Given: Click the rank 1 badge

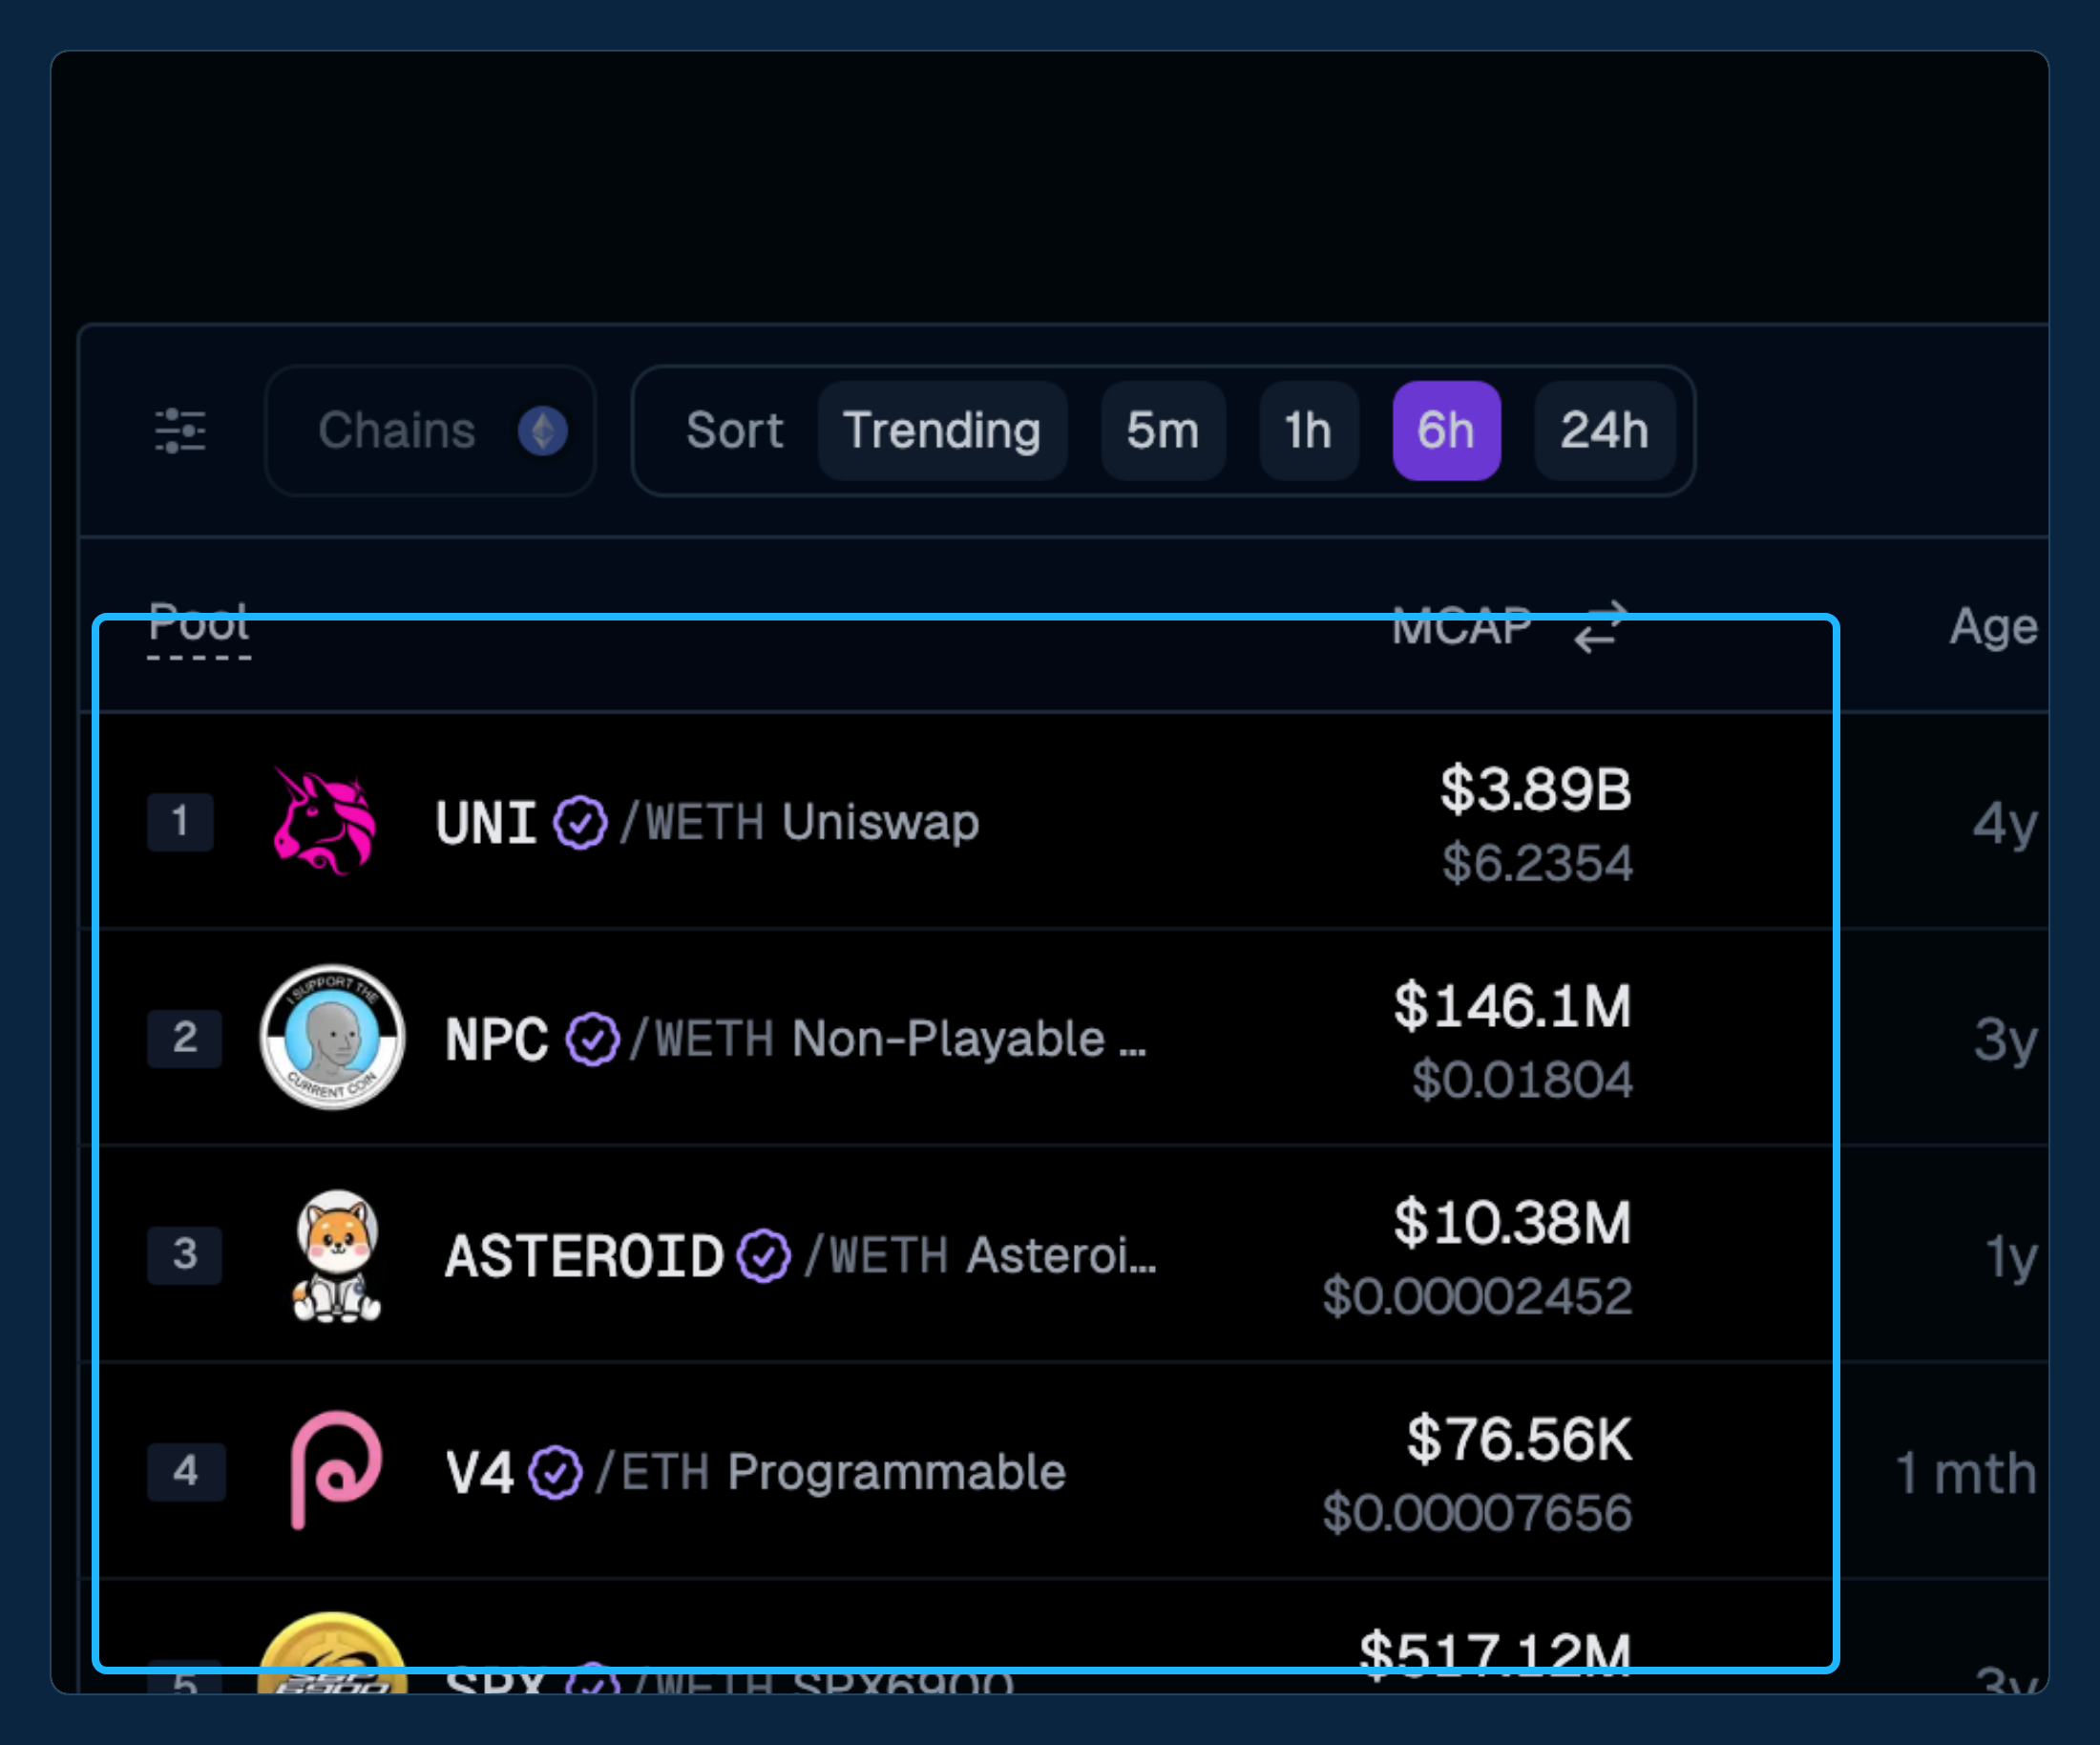Looking at the screenshot, I should (181, 822).
